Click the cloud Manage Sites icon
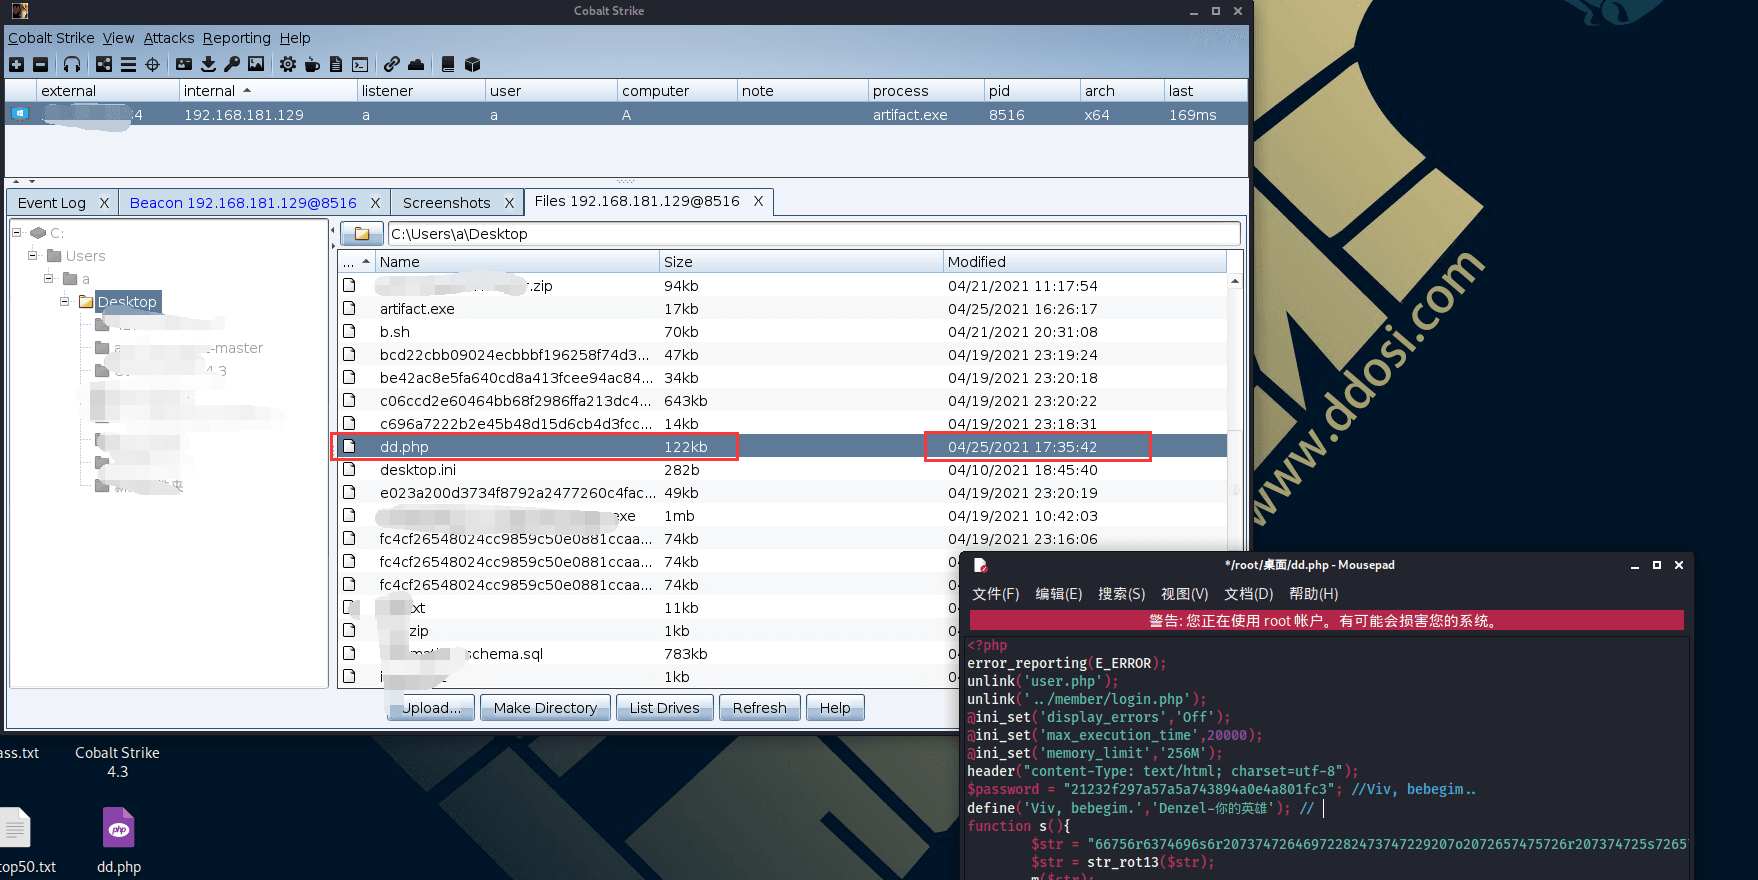Image resolution: width=1758 pixels, height=880 pixels. [416, 64]
